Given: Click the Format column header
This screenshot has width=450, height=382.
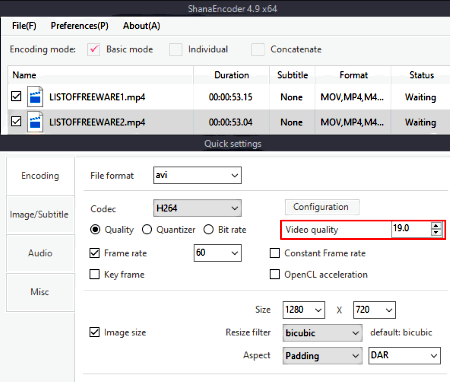Looking at the screenshot, I should [x=353, y=75].
